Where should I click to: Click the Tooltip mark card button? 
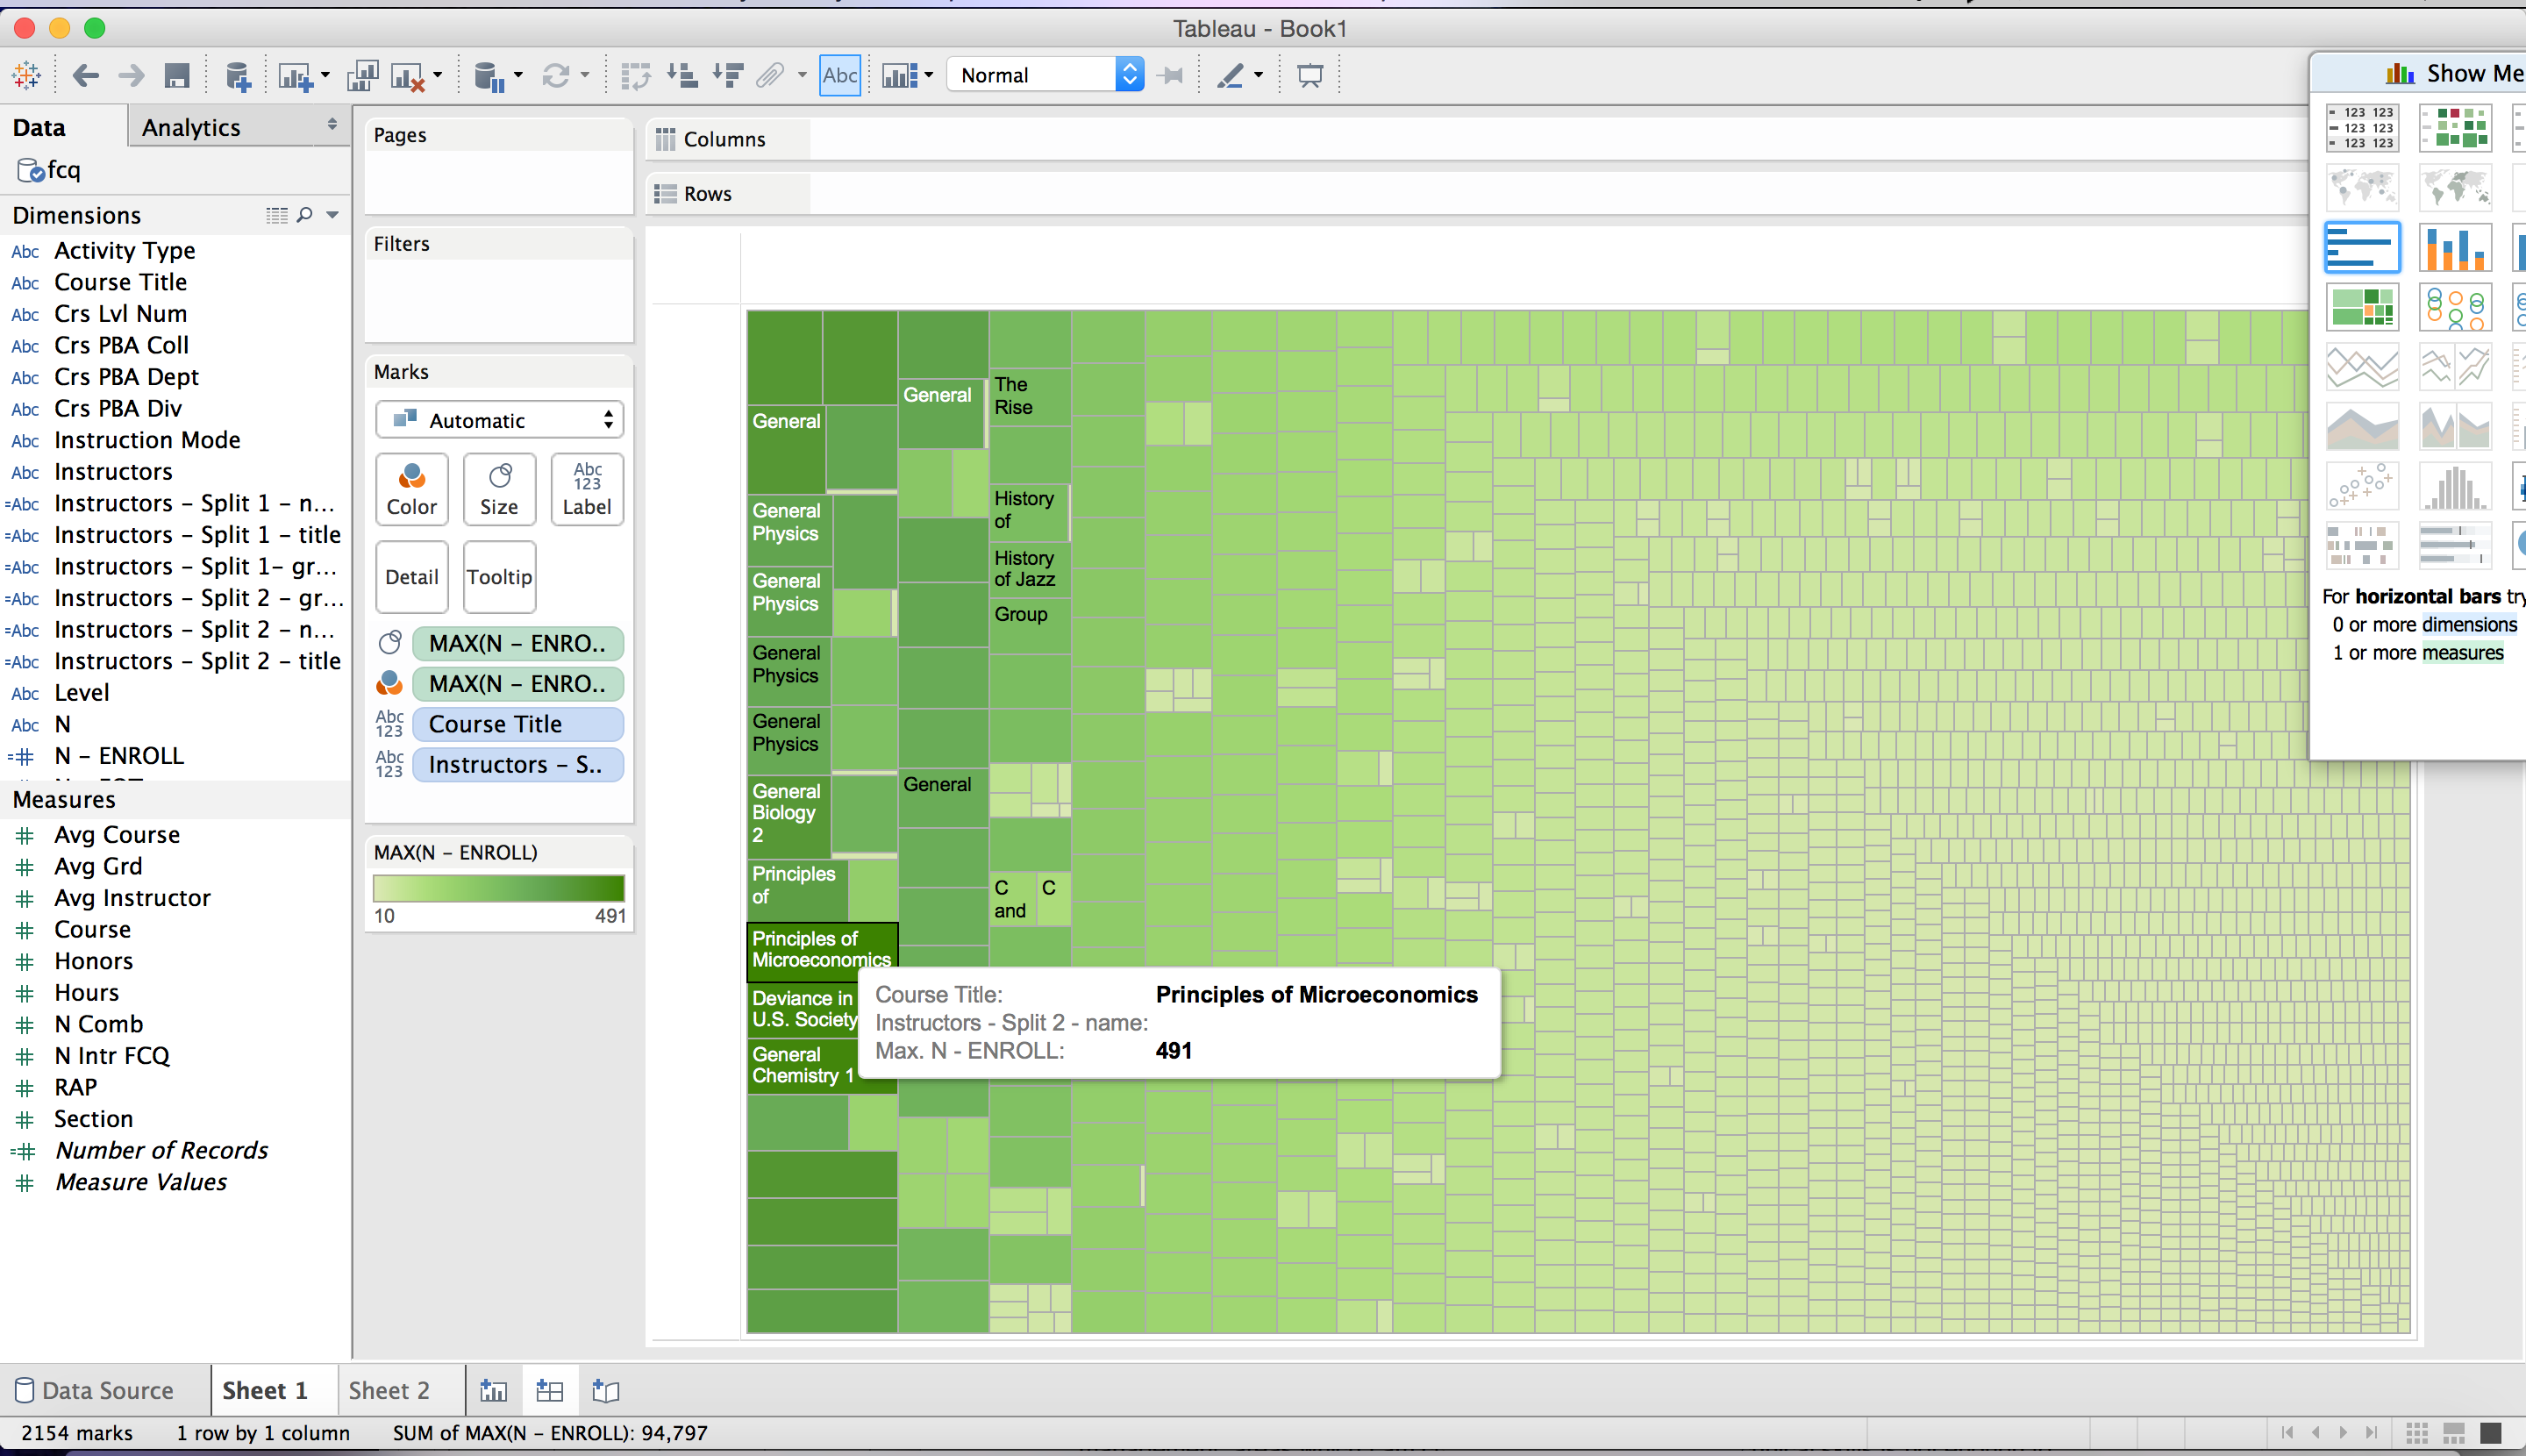pyautogui.click(x=498, y=576)
